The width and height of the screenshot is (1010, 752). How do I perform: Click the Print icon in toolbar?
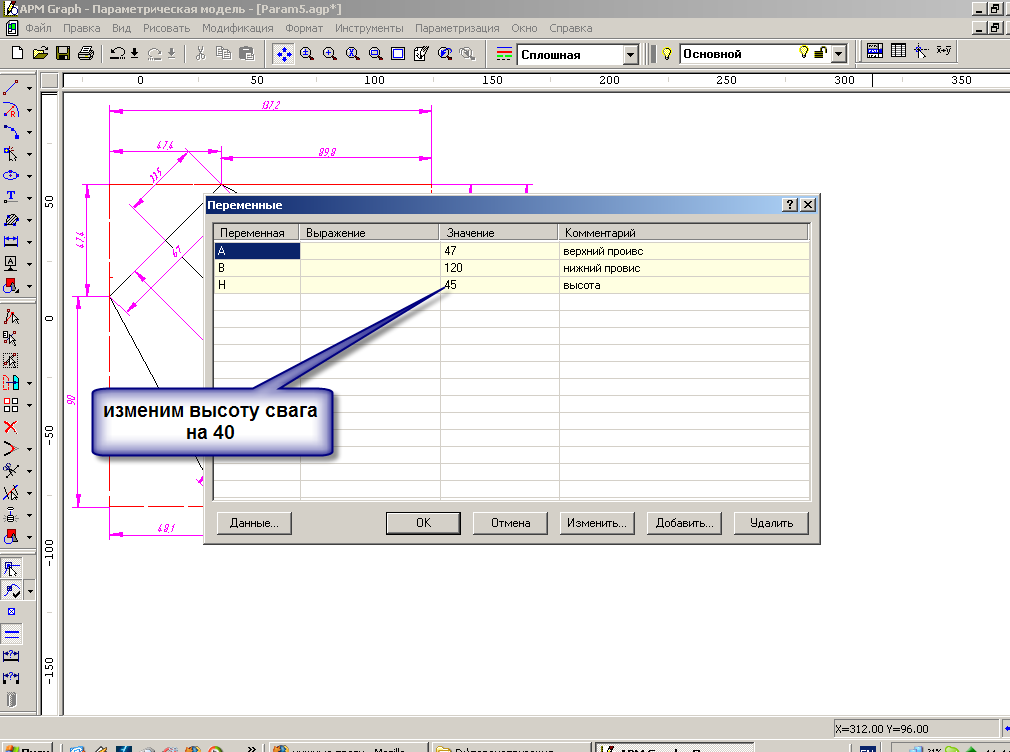point(86,54)
